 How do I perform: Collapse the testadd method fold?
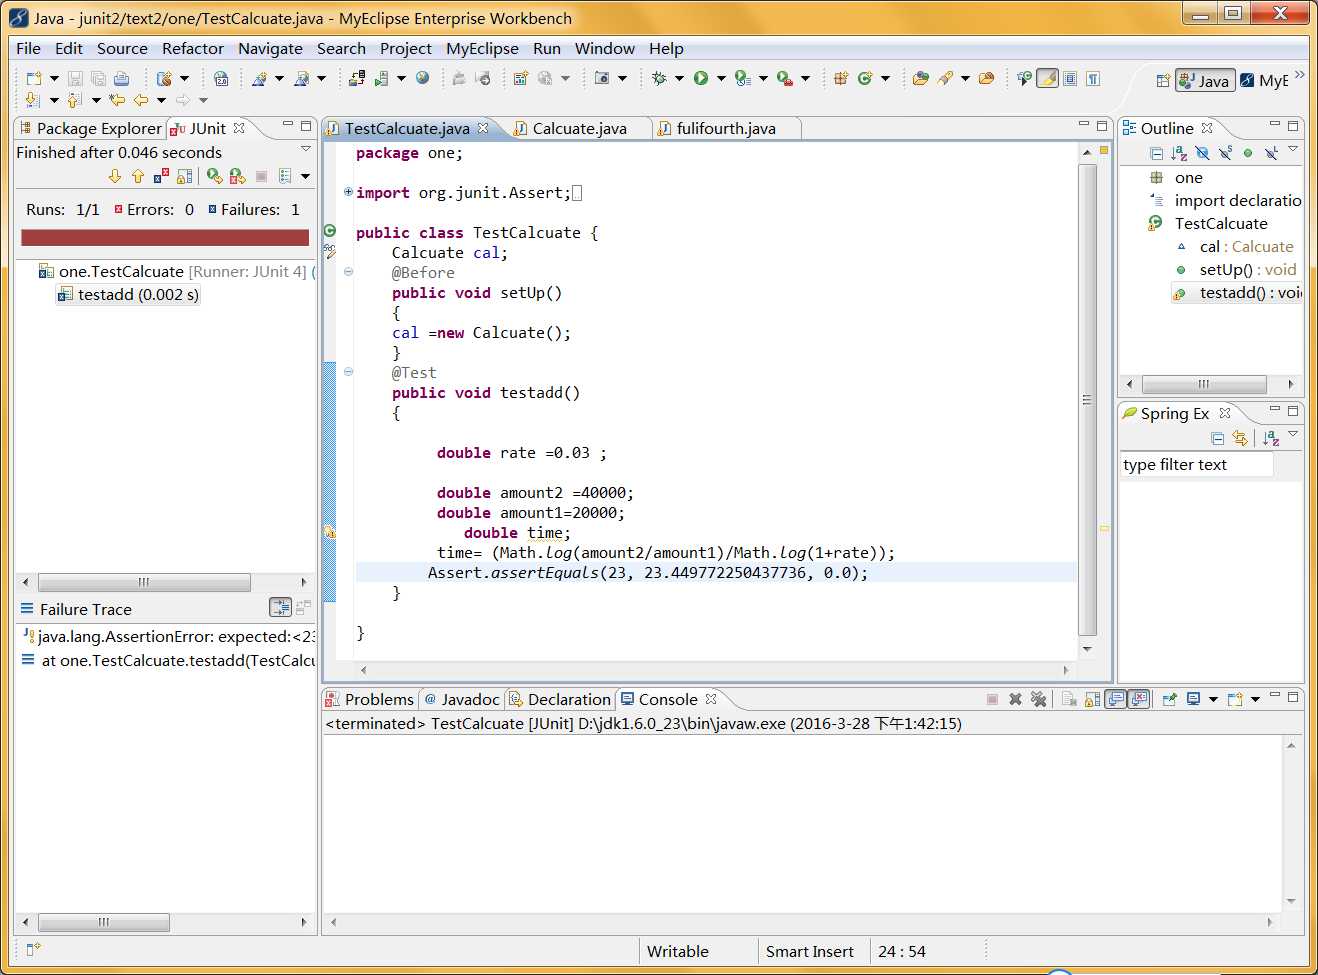click(348, 371)
